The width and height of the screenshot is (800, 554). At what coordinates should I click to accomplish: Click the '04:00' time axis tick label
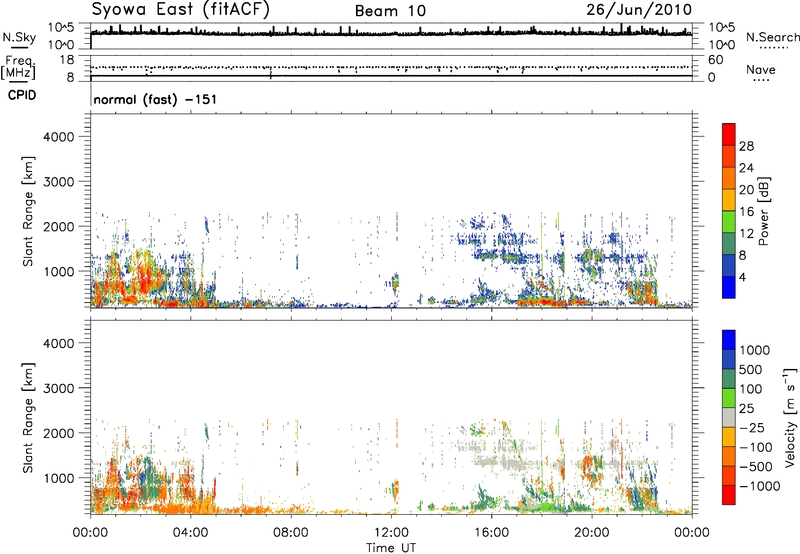coord(190,533)
